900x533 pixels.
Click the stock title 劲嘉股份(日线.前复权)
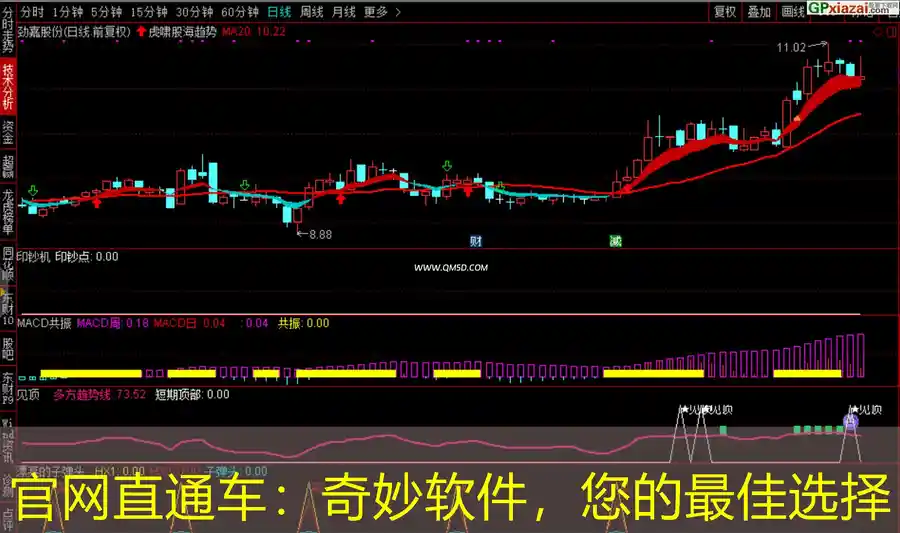pyautogui.click(x=74, y=32)
